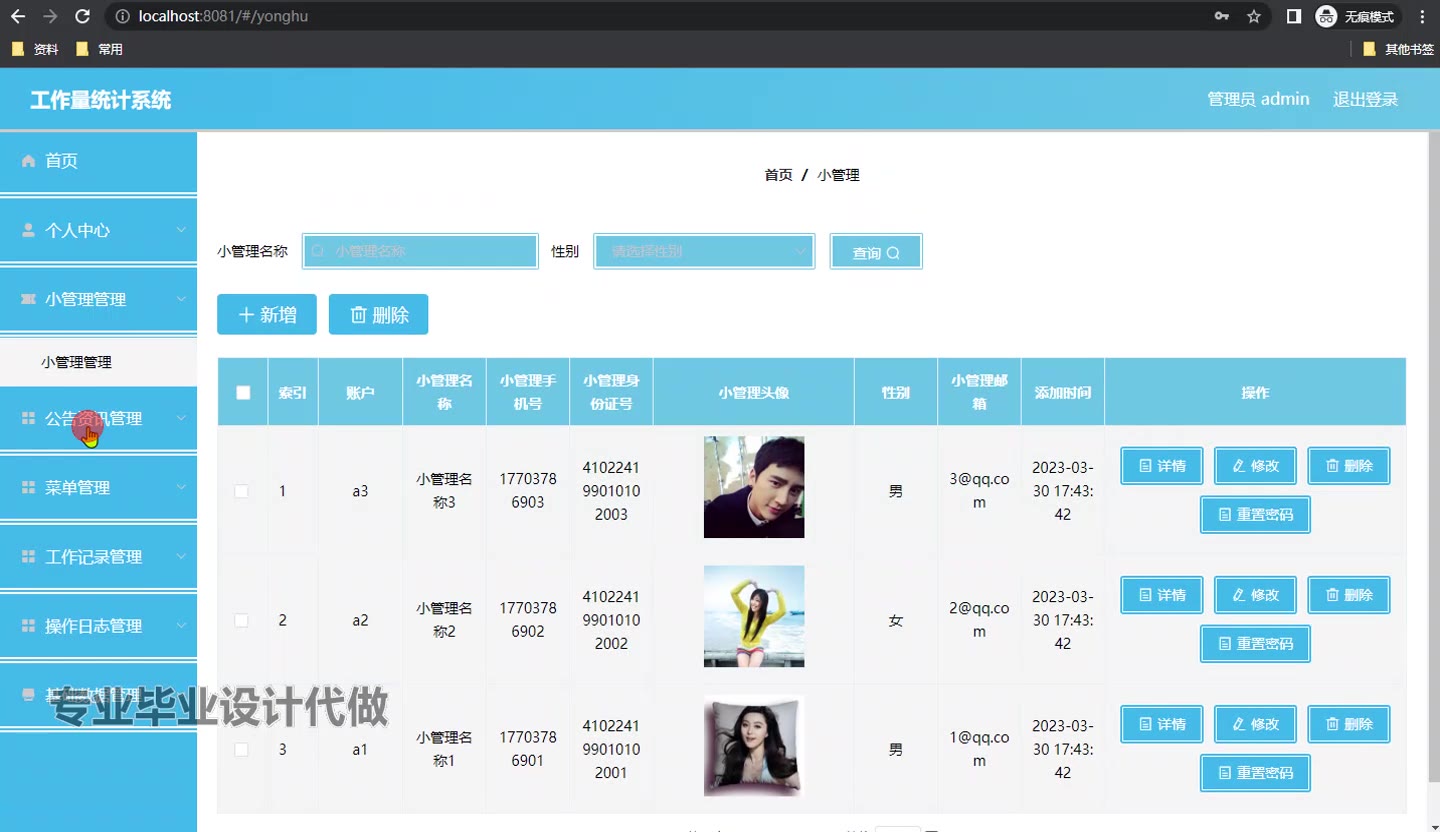View 详情 for account a3
The image size is (1440, 832).
pyautogui.click(x=1161, y=466)
